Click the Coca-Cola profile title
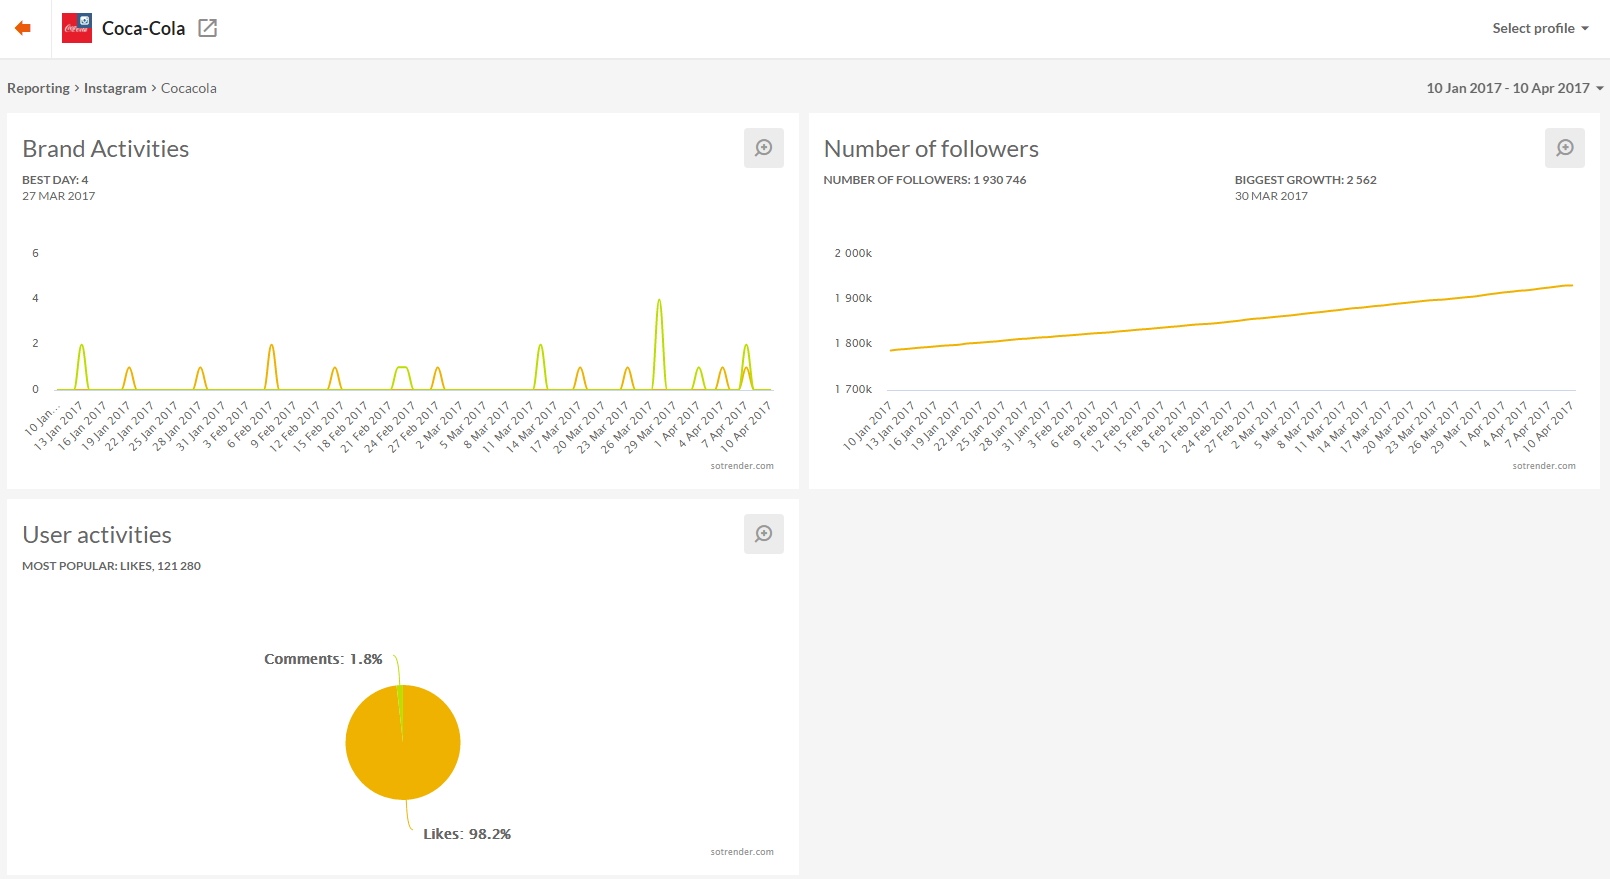Screen dimensions: 1610x879 (143, 28)
